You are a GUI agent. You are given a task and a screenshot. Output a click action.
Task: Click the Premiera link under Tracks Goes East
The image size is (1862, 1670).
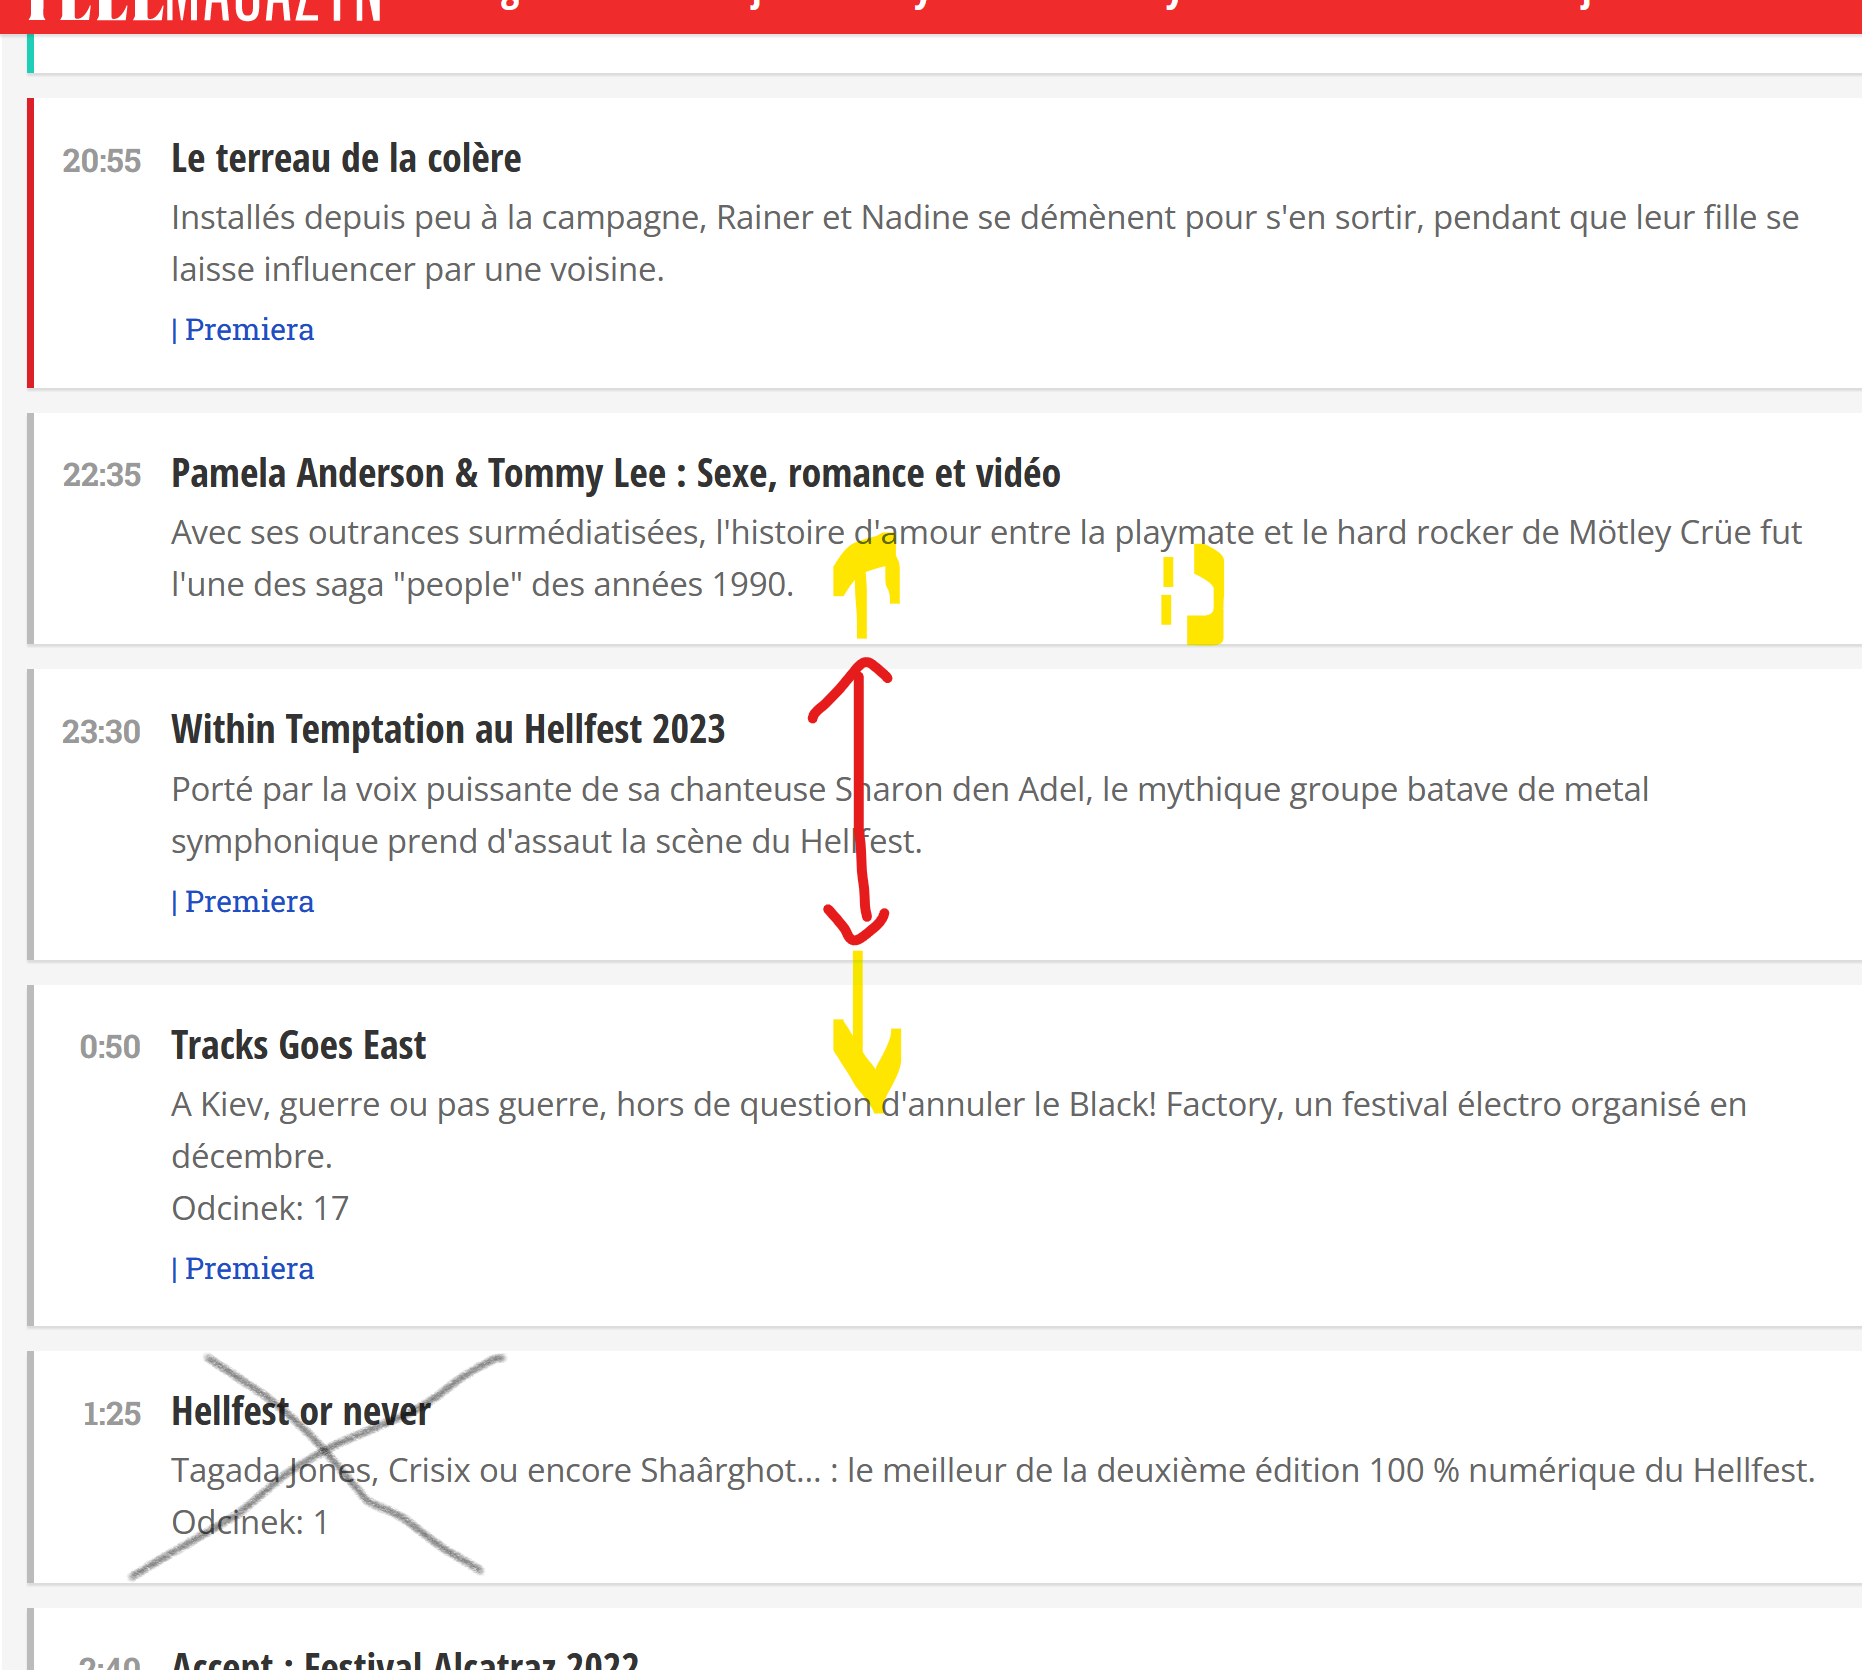point(249,1268)
